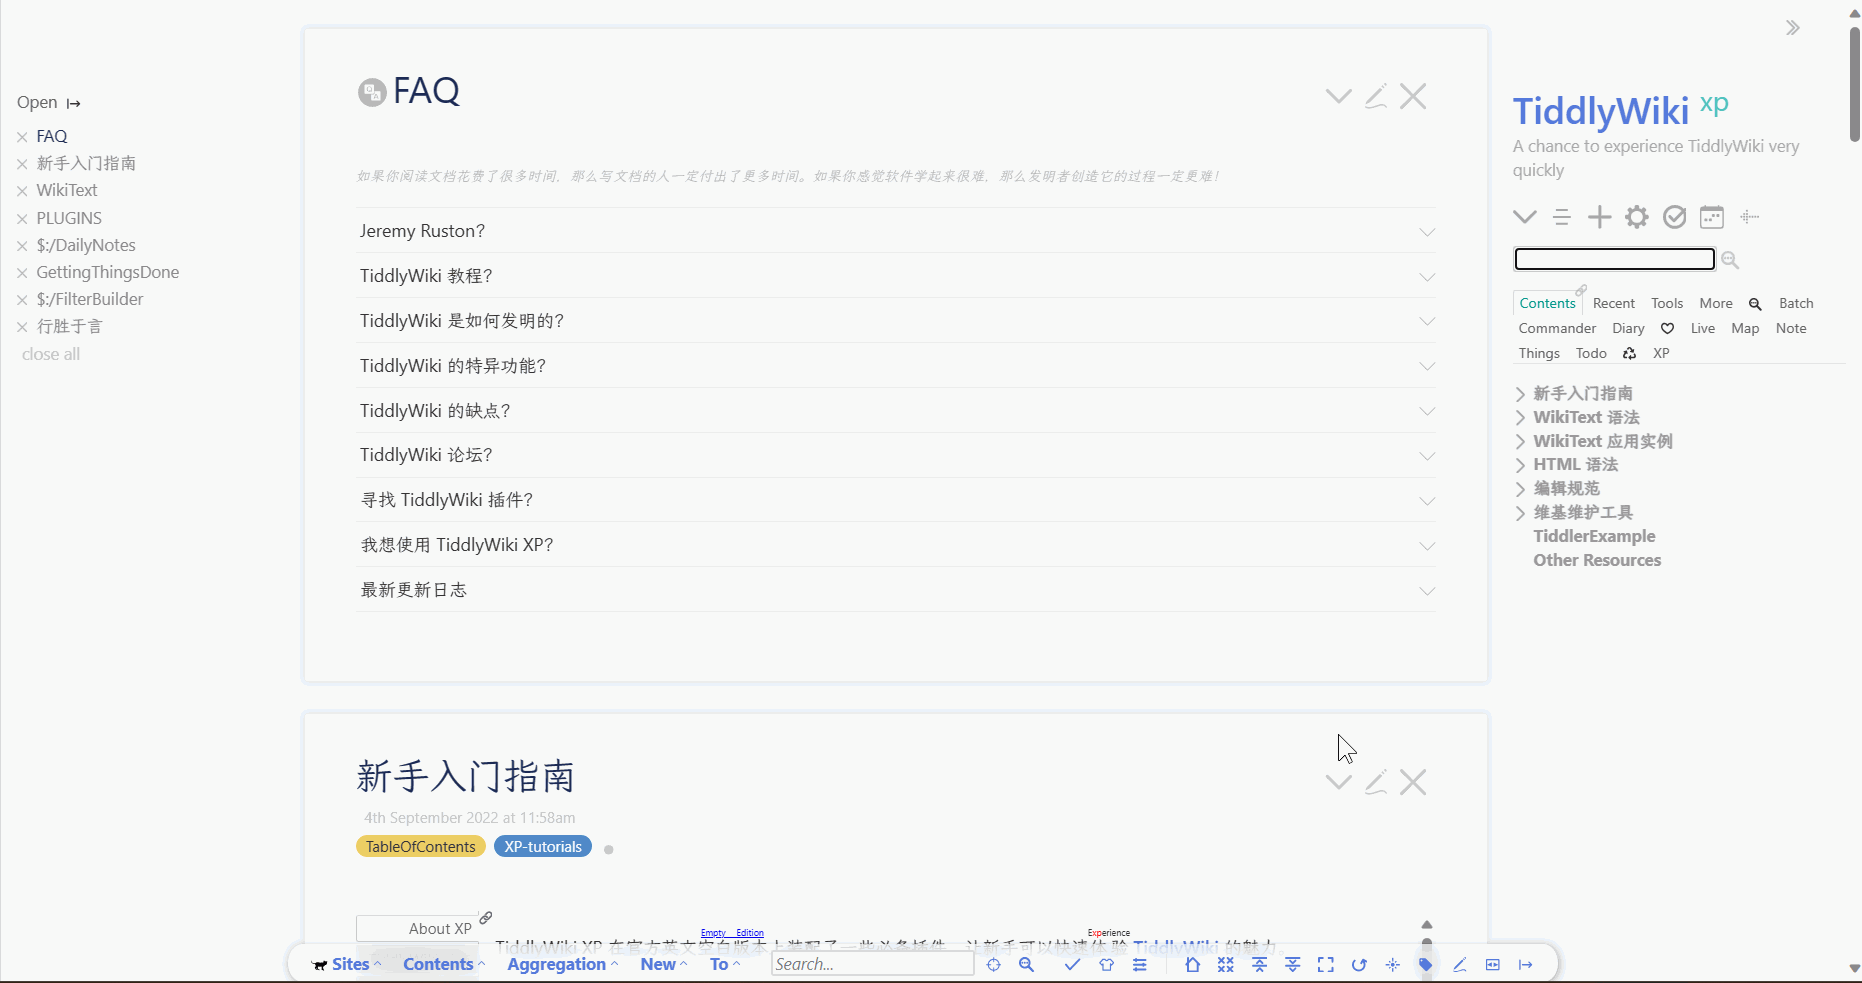Open the Contents menu in the bottom bar

click(444, 965)
